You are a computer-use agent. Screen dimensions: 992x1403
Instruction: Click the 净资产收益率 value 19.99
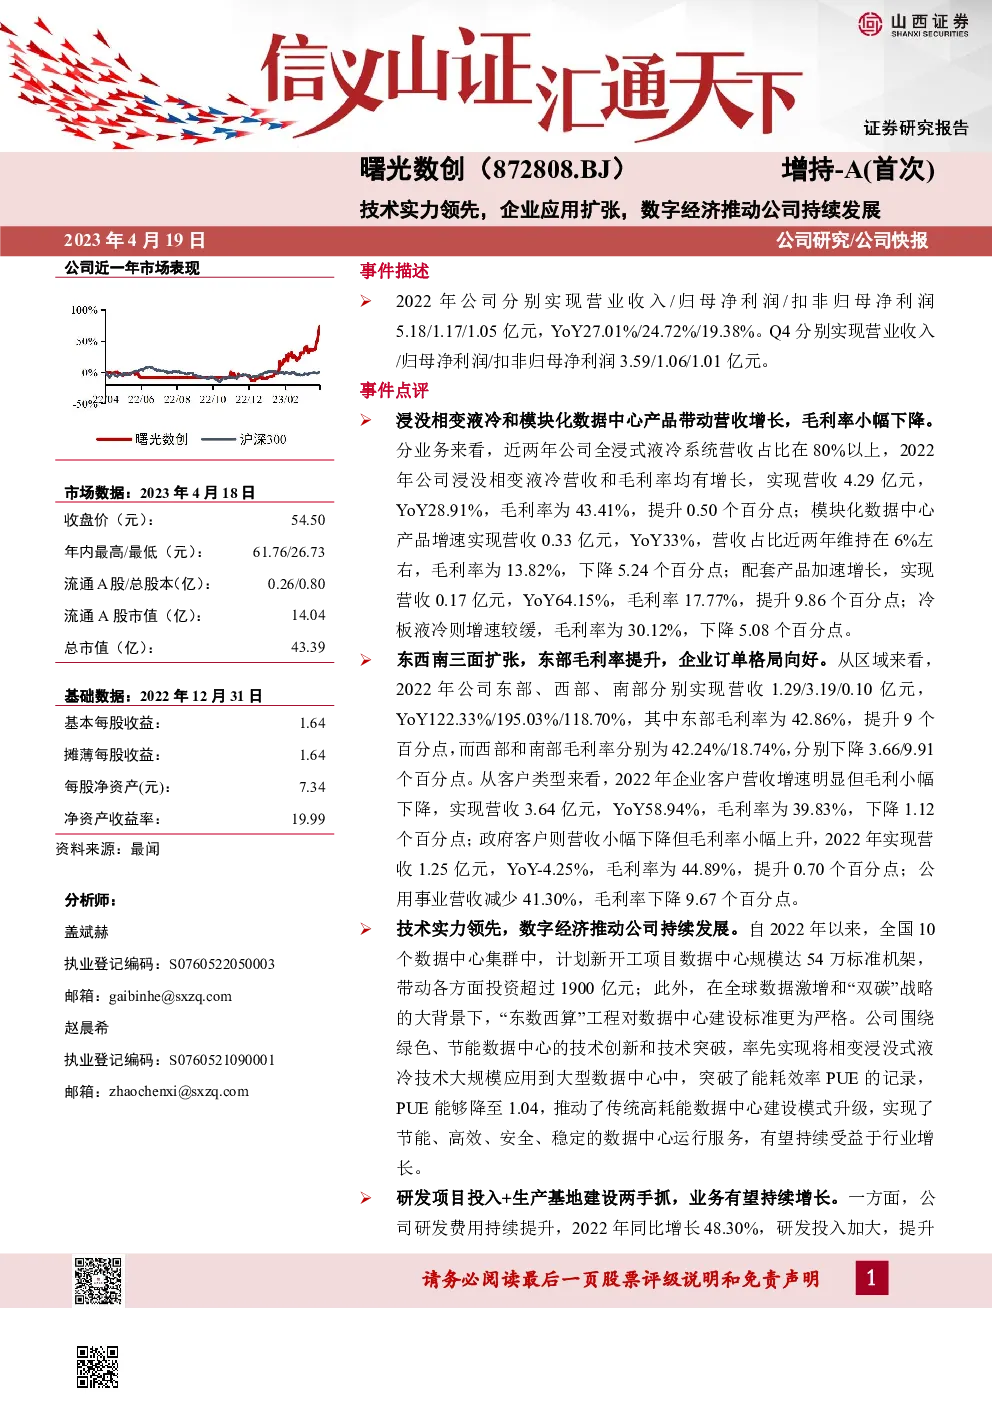point(308,819)
